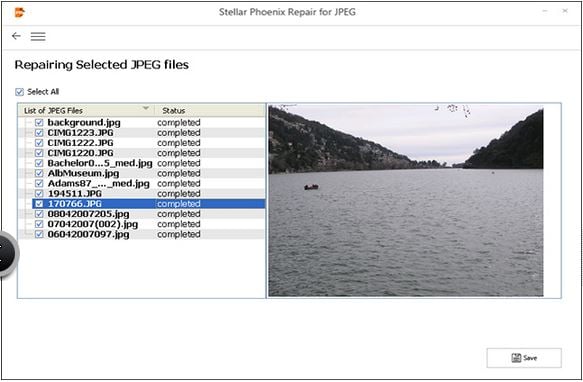Select the CIMG1222.JPG file name

(80, 142)
